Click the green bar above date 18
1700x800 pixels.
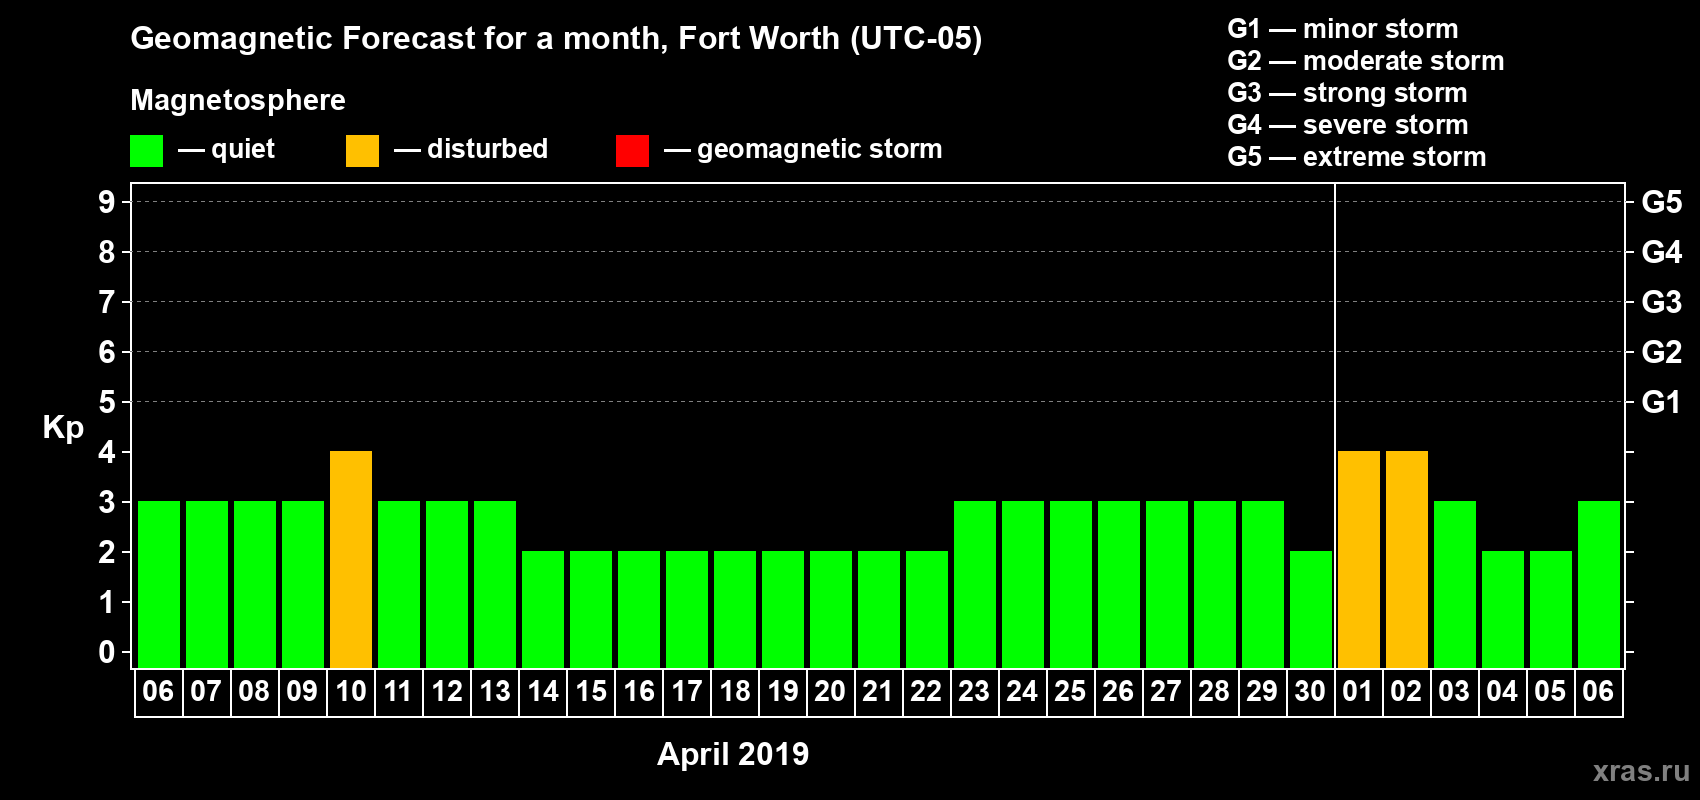point(735,609)
